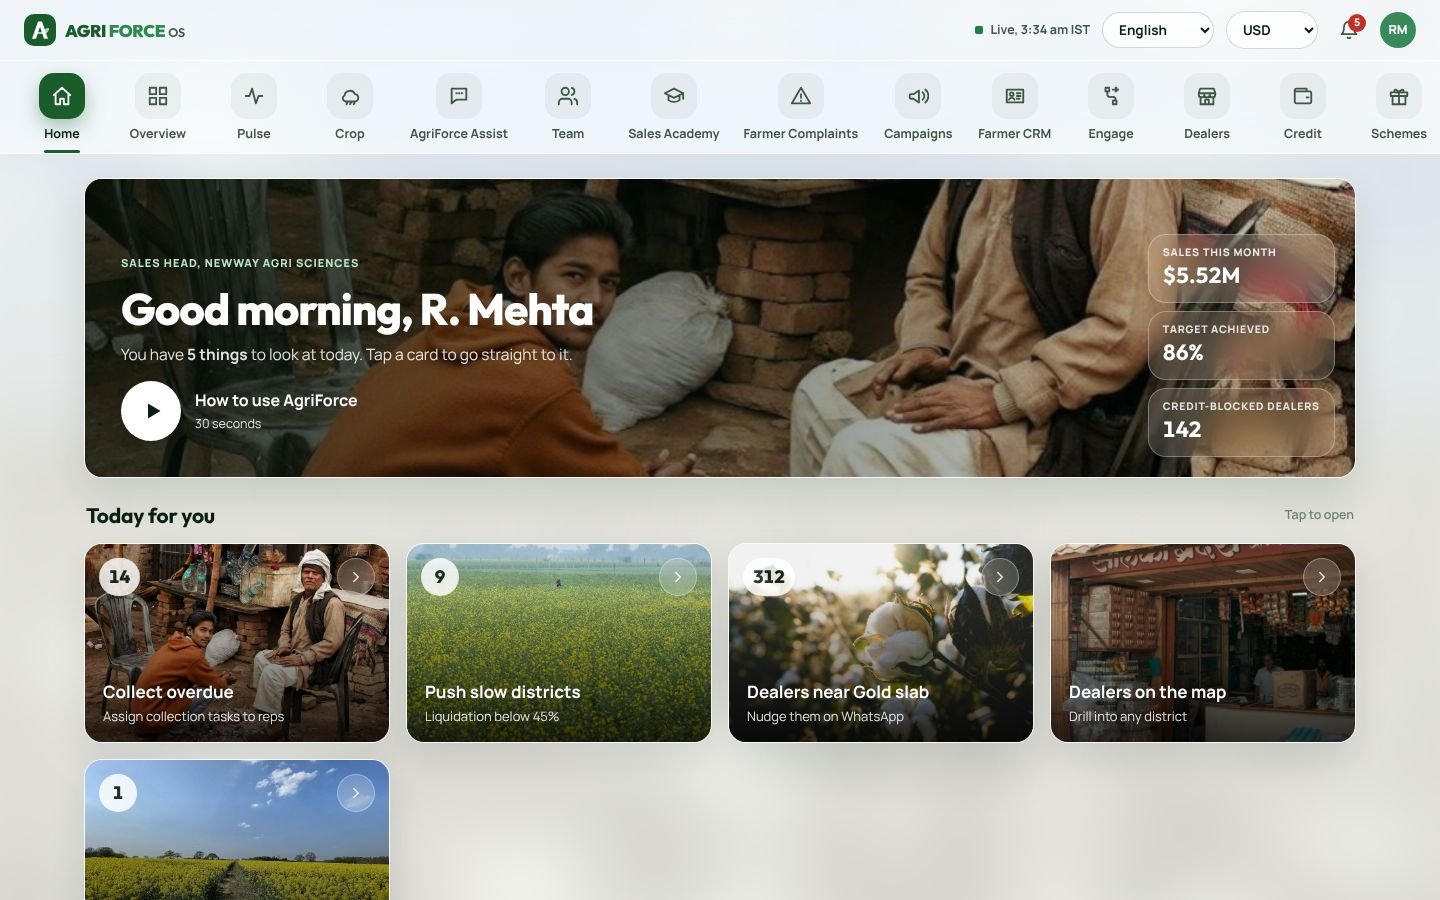The image size is (1440, 900).
Task: Open the Push slow districts card
Action: (x=559, y=643)
